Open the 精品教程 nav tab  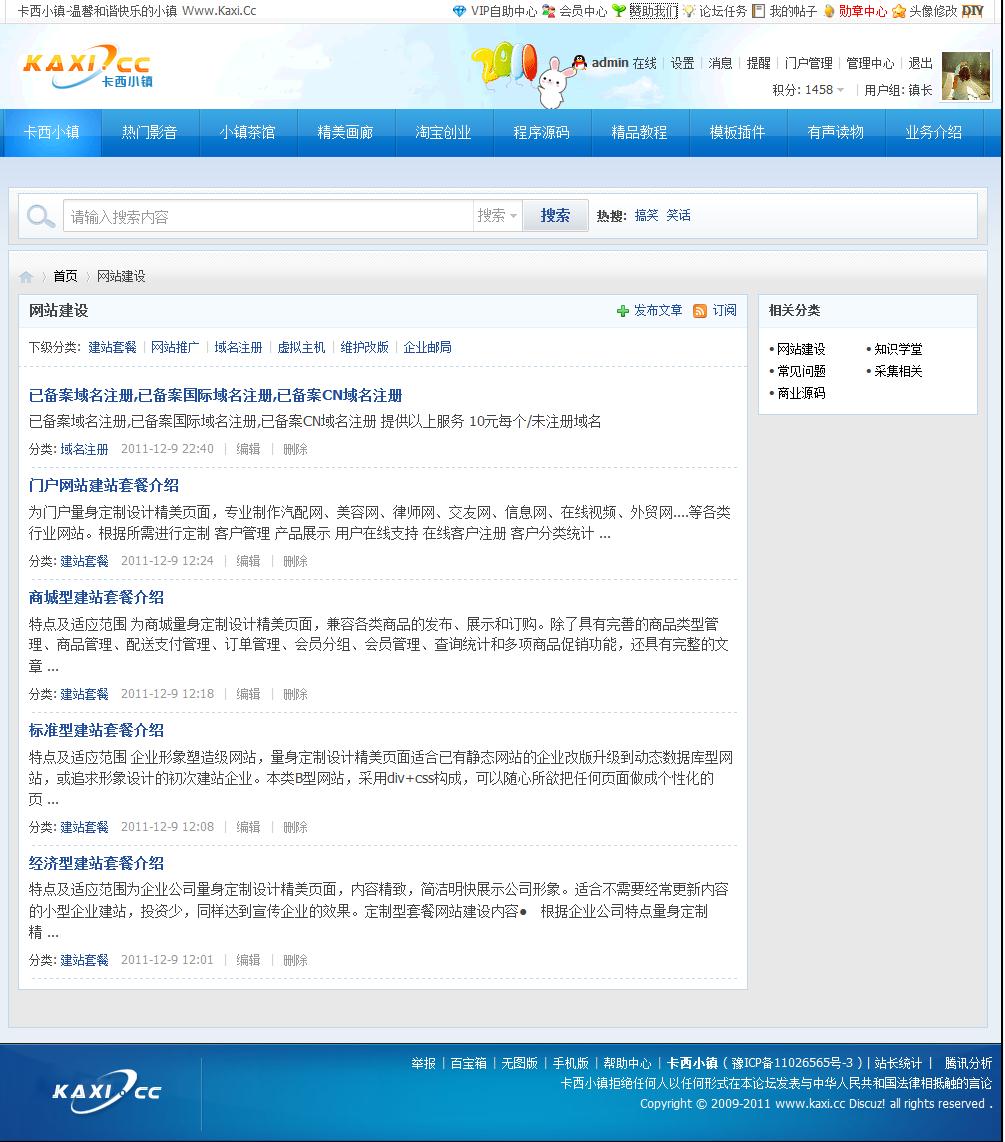(x=639, y=133)
